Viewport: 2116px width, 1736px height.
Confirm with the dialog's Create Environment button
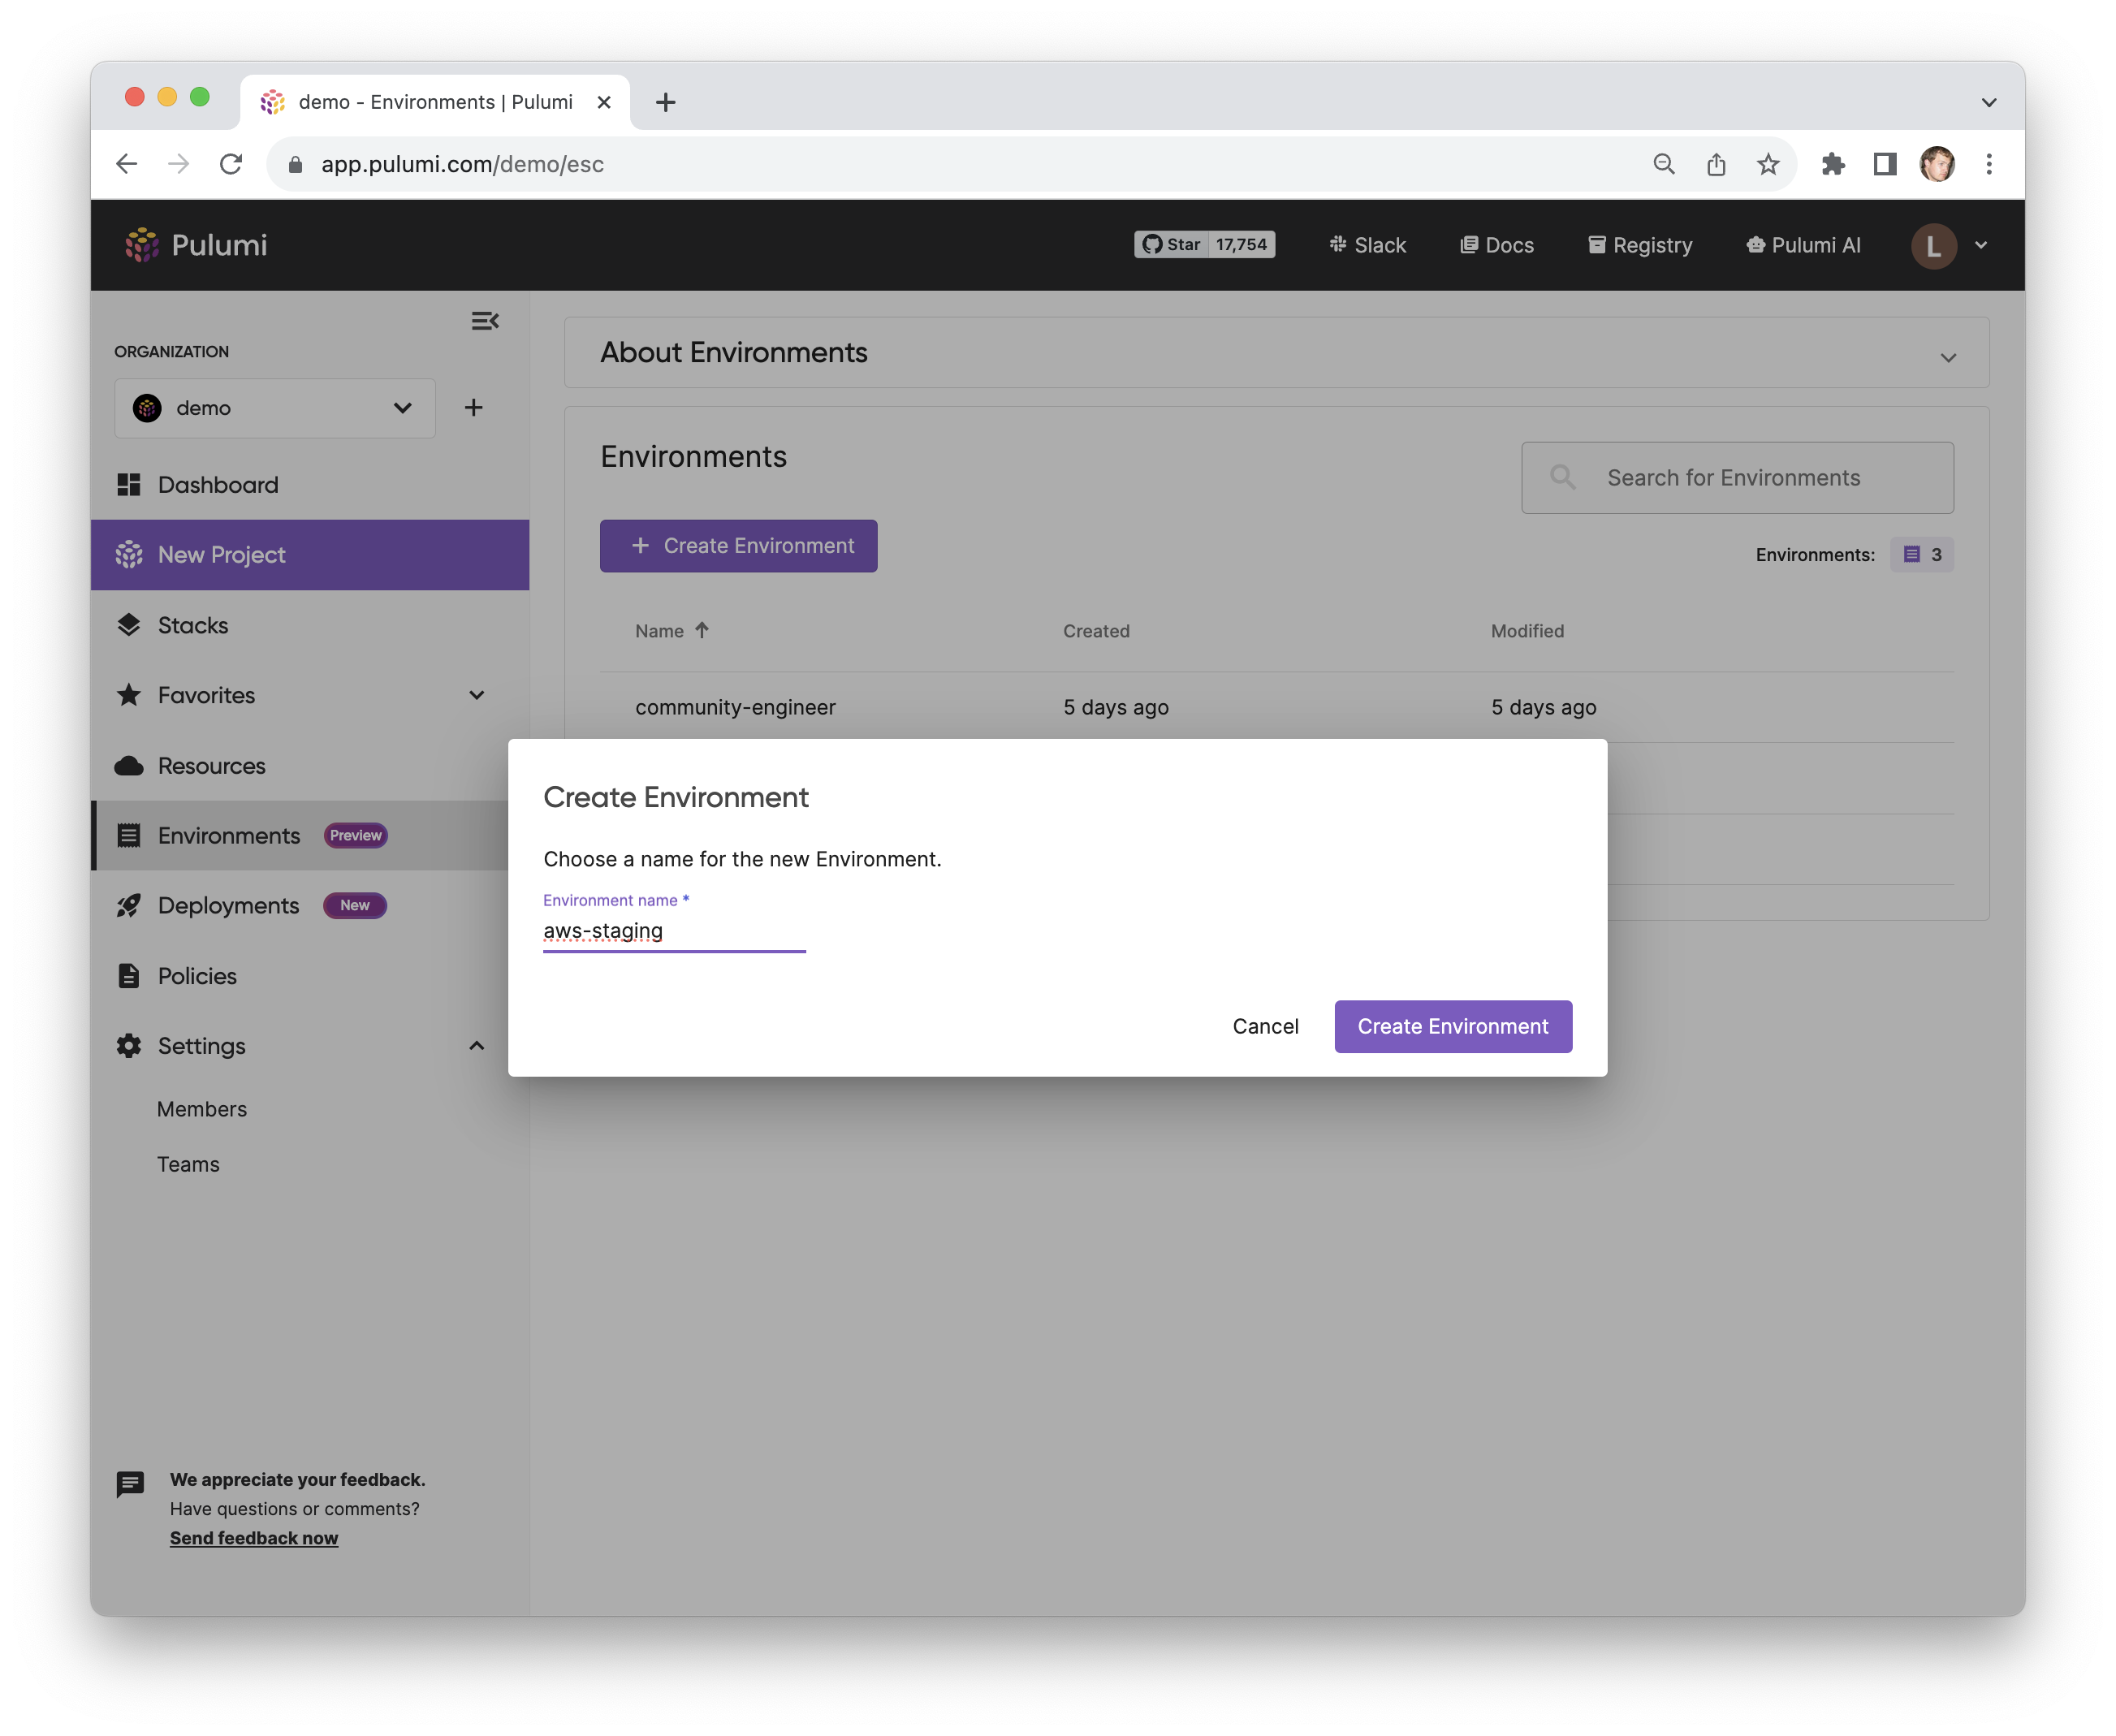coord(1453,1026)
